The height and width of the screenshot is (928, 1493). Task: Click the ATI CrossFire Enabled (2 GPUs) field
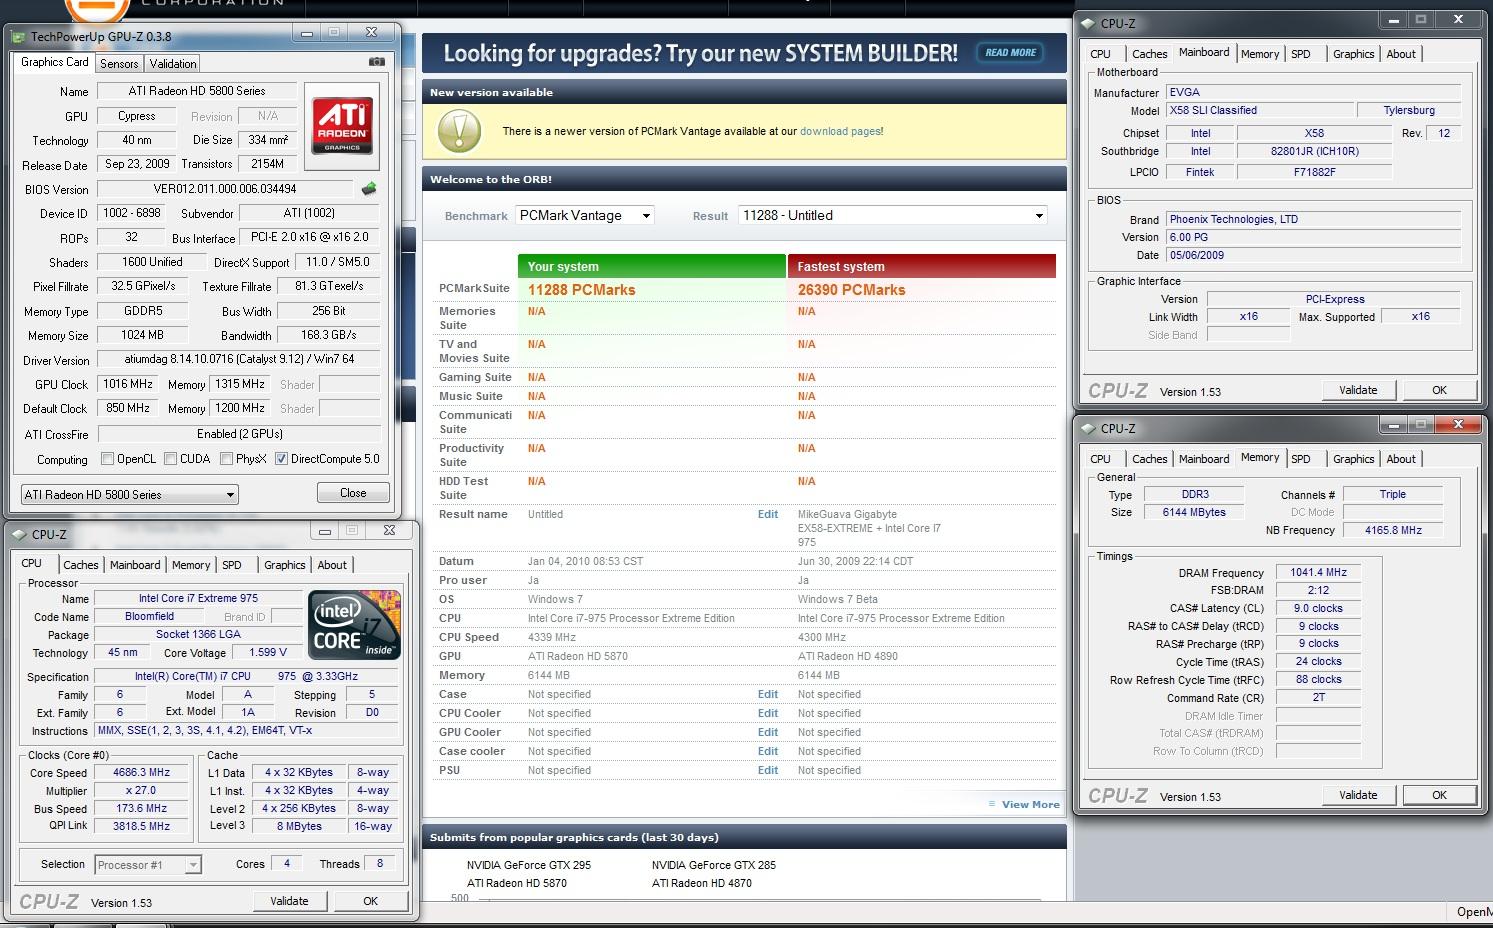[x=239, y=434]
